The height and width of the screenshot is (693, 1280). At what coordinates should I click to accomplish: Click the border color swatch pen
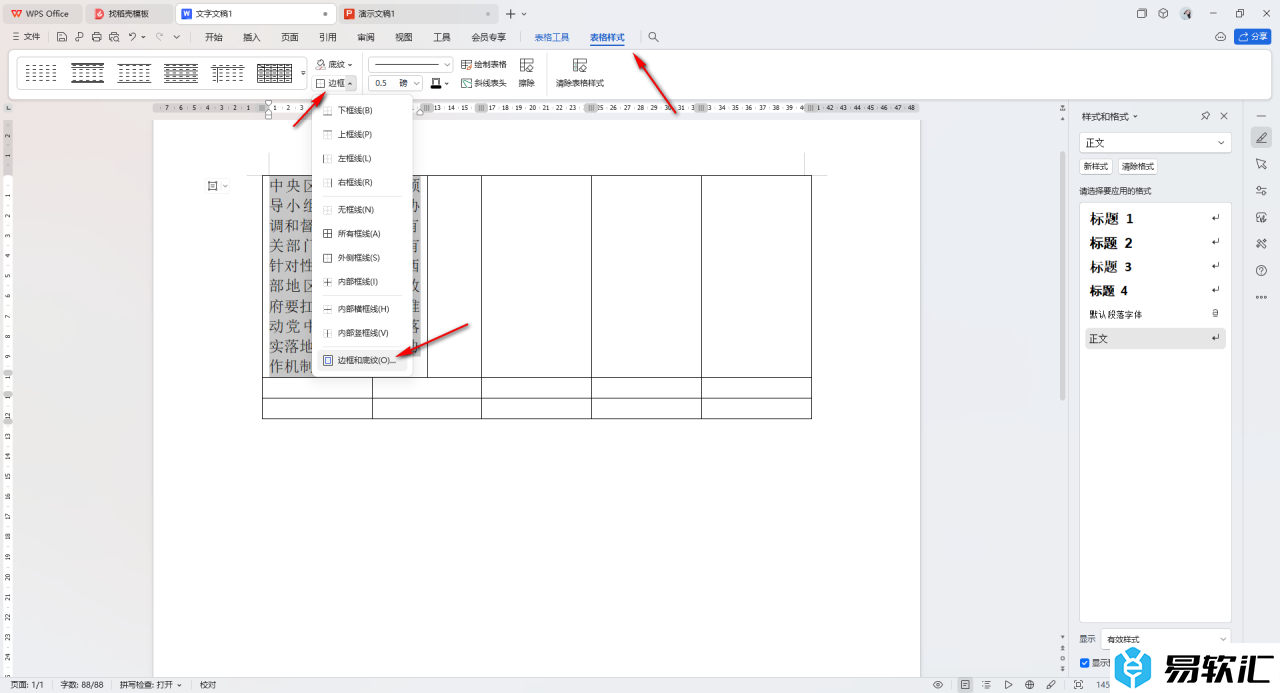tap(436, 83)
